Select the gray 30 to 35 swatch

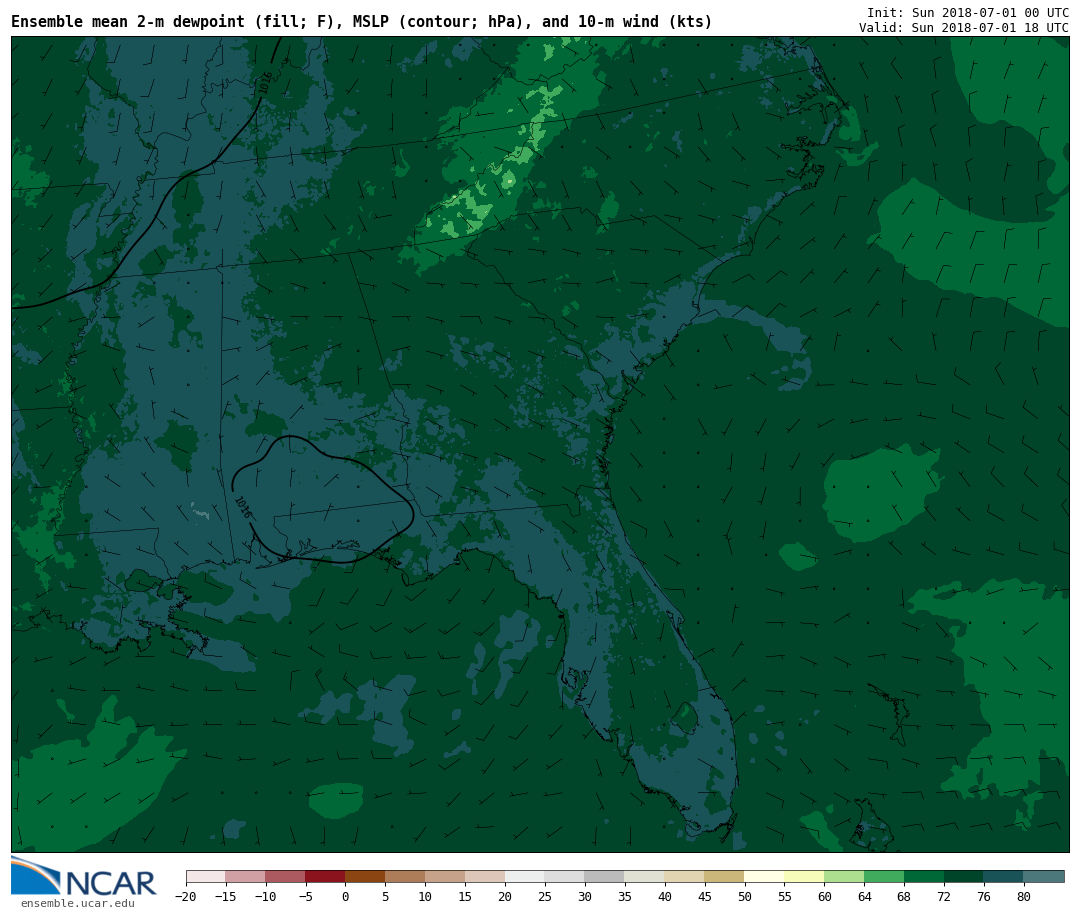(x=604, y=876)
